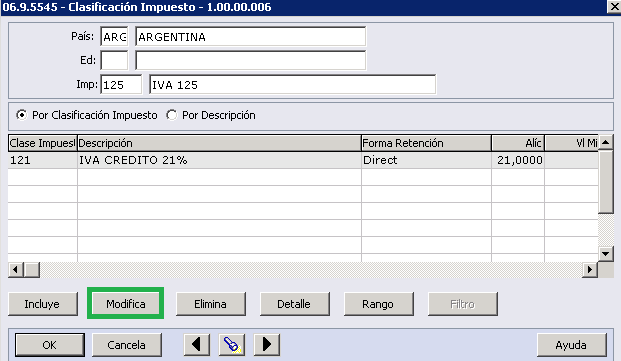Image resolution: width=621 pixels, height=361 pixels.
Task: Click the 21,0000 aliquot cell
Action: 518,160
